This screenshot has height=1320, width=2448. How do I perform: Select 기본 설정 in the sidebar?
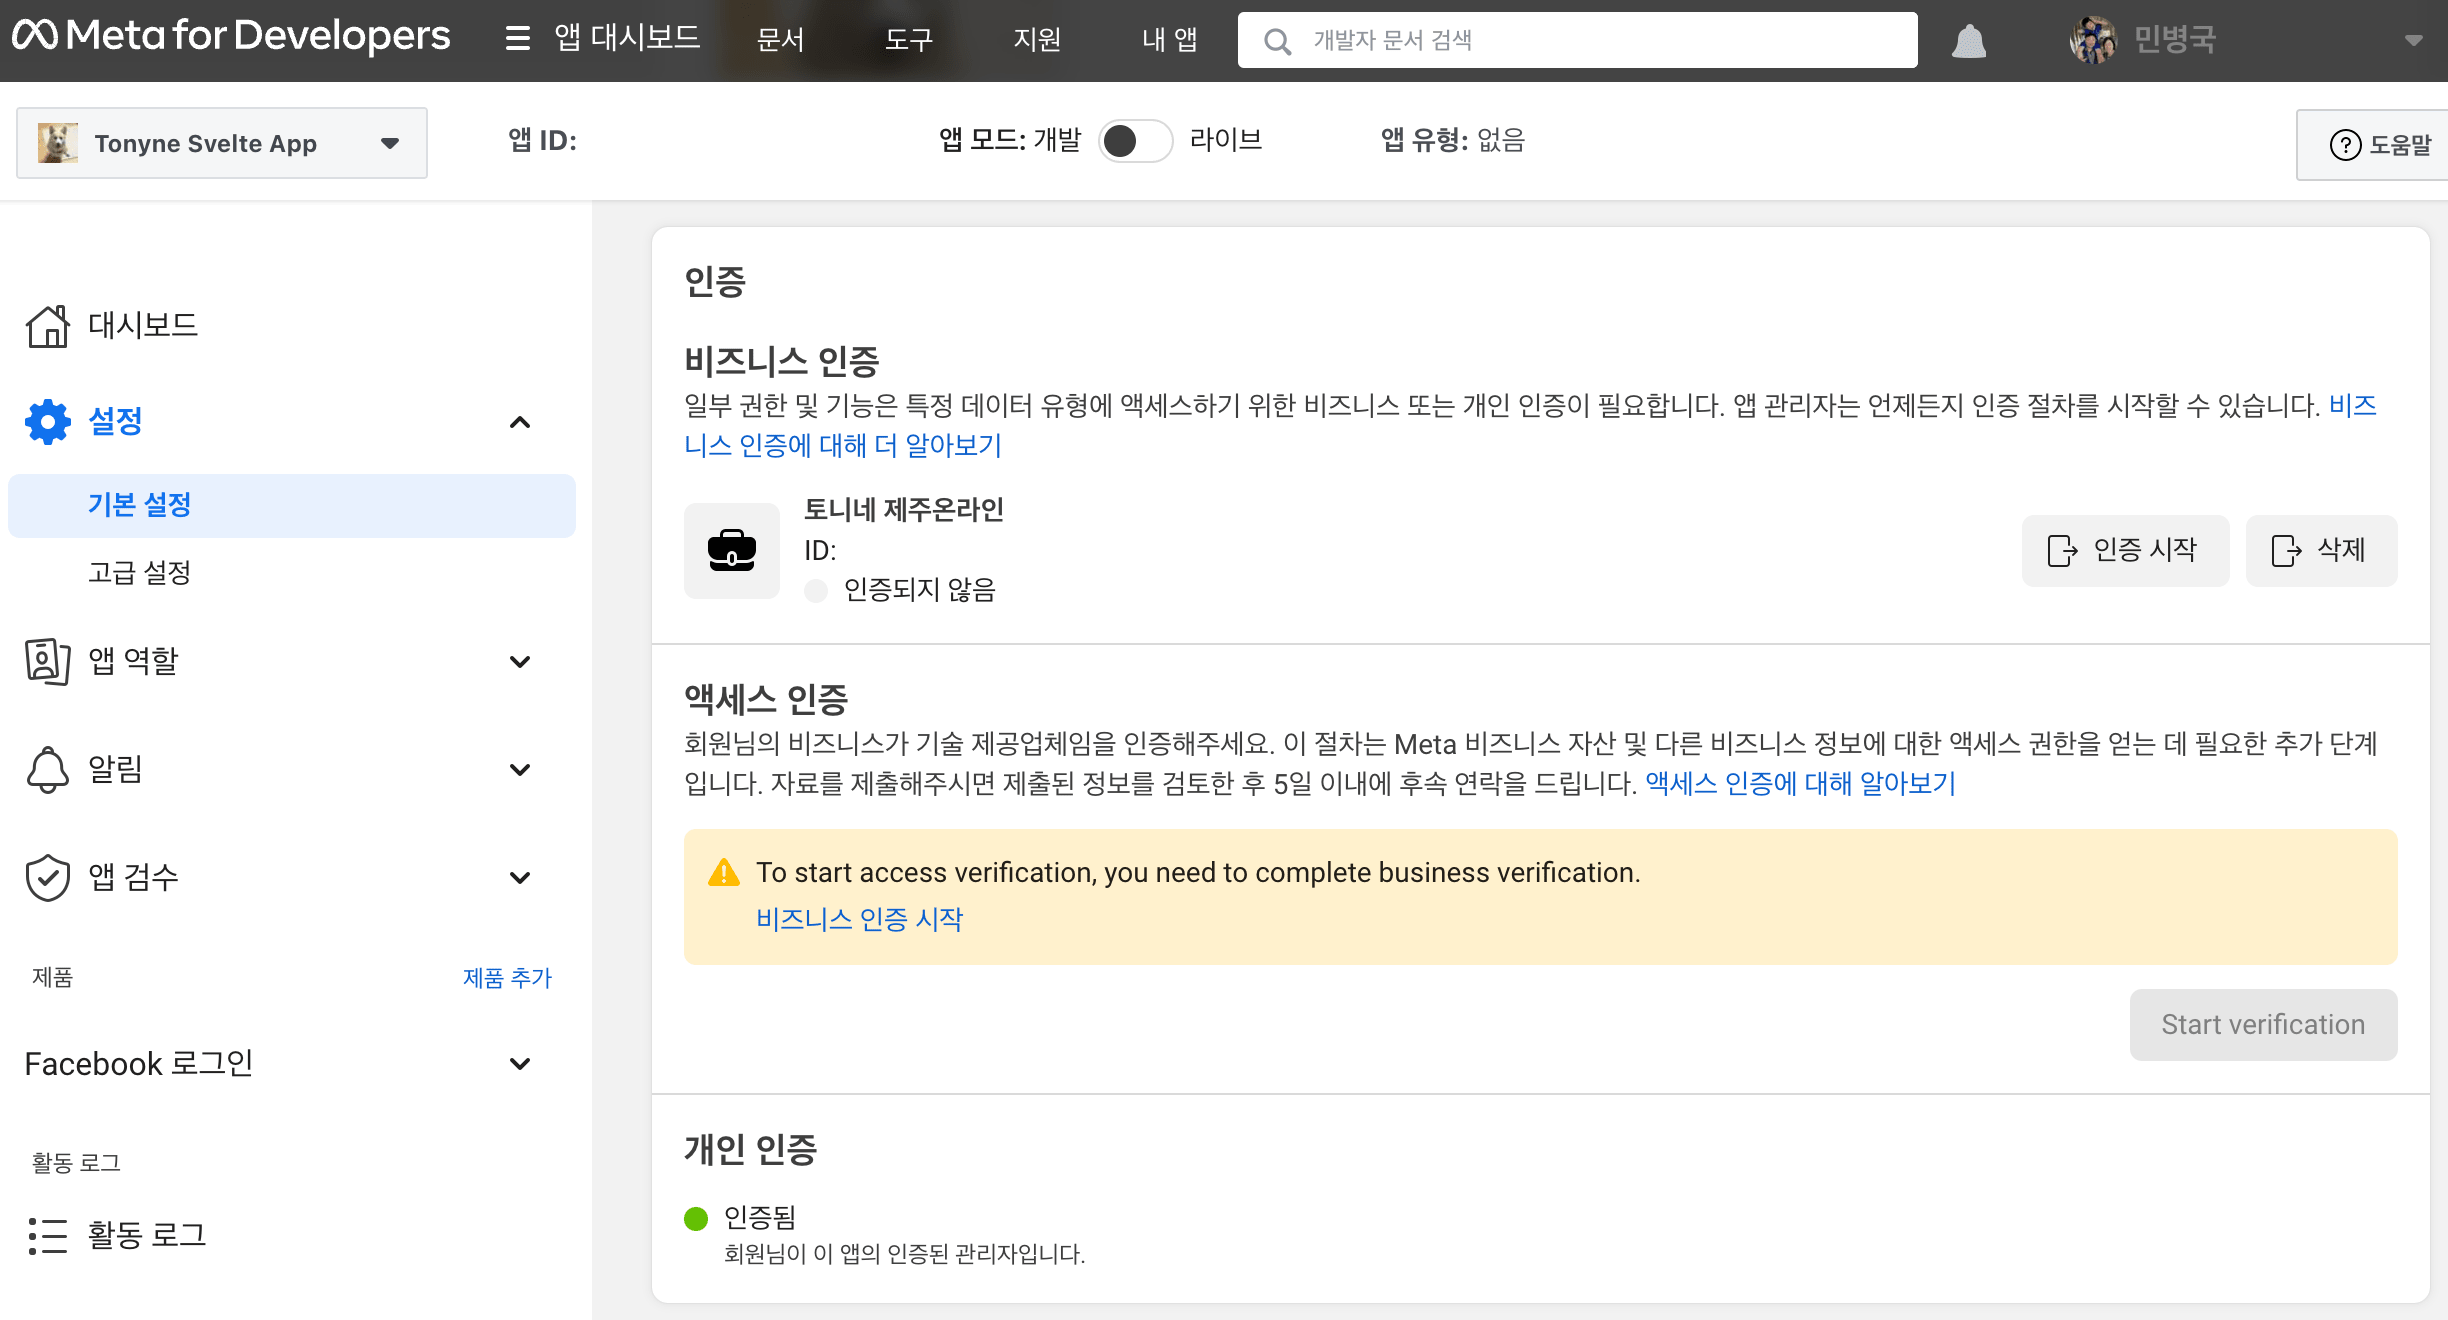point(292,505)
